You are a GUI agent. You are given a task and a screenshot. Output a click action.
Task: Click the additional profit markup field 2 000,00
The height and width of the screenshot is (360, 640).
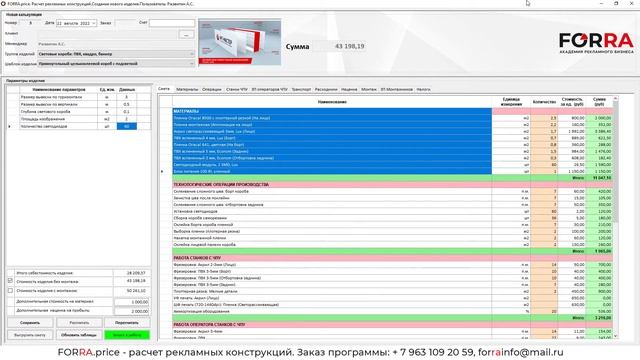click(x=131, y=311)
